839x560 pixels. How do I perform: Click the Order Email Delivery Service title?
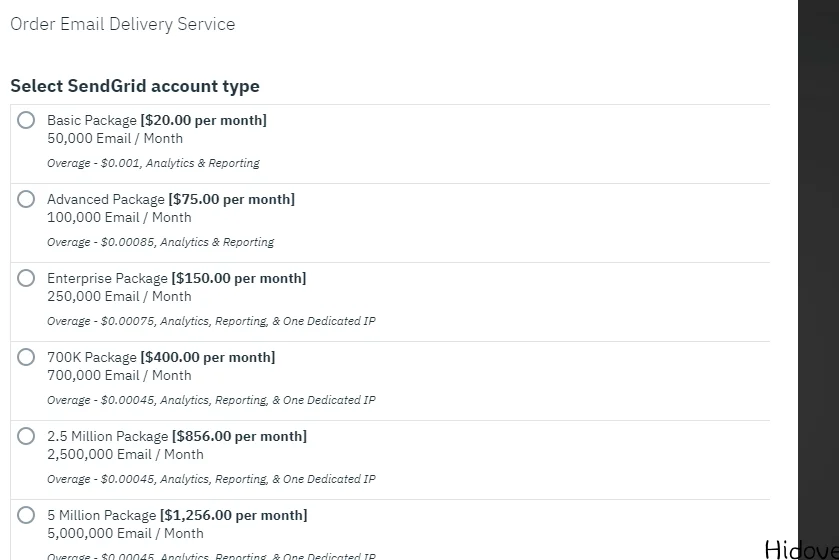123,24
